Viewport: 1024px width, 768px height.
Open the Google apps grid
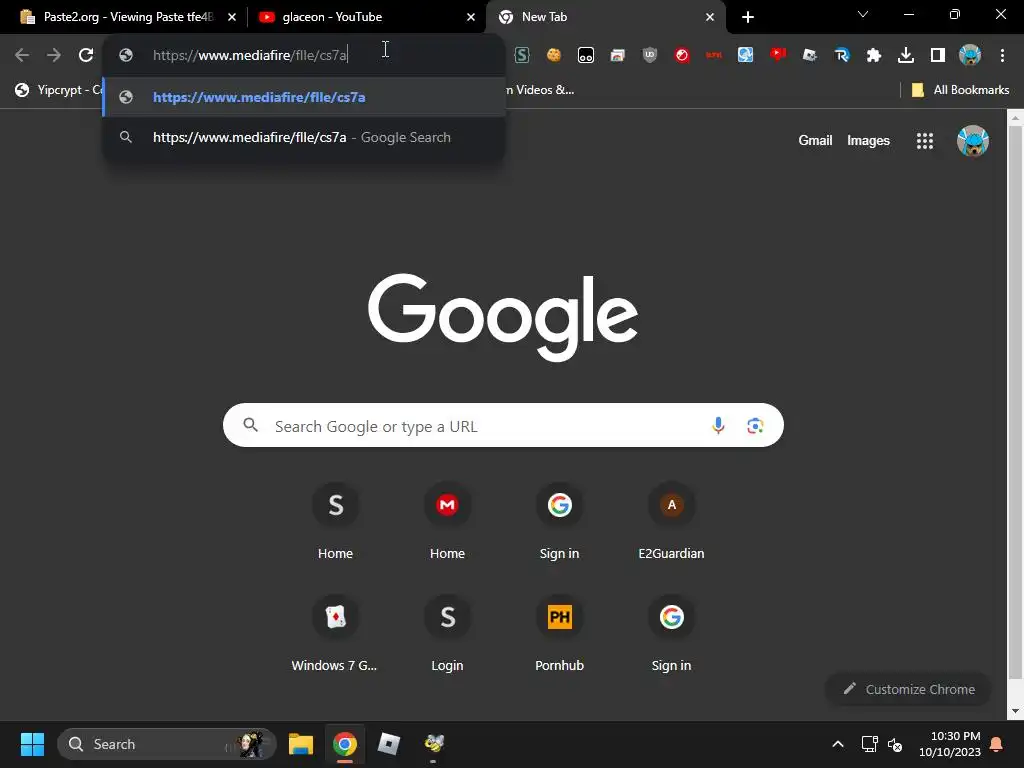[924, 140]
